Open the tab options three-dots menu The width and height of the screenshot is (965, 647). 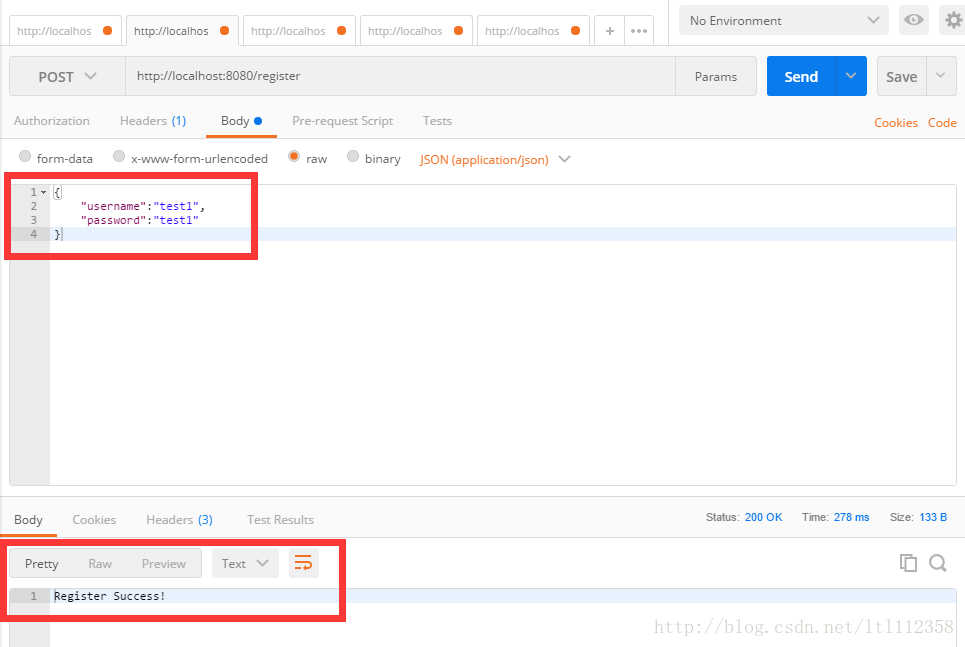(x=639, y=31)
